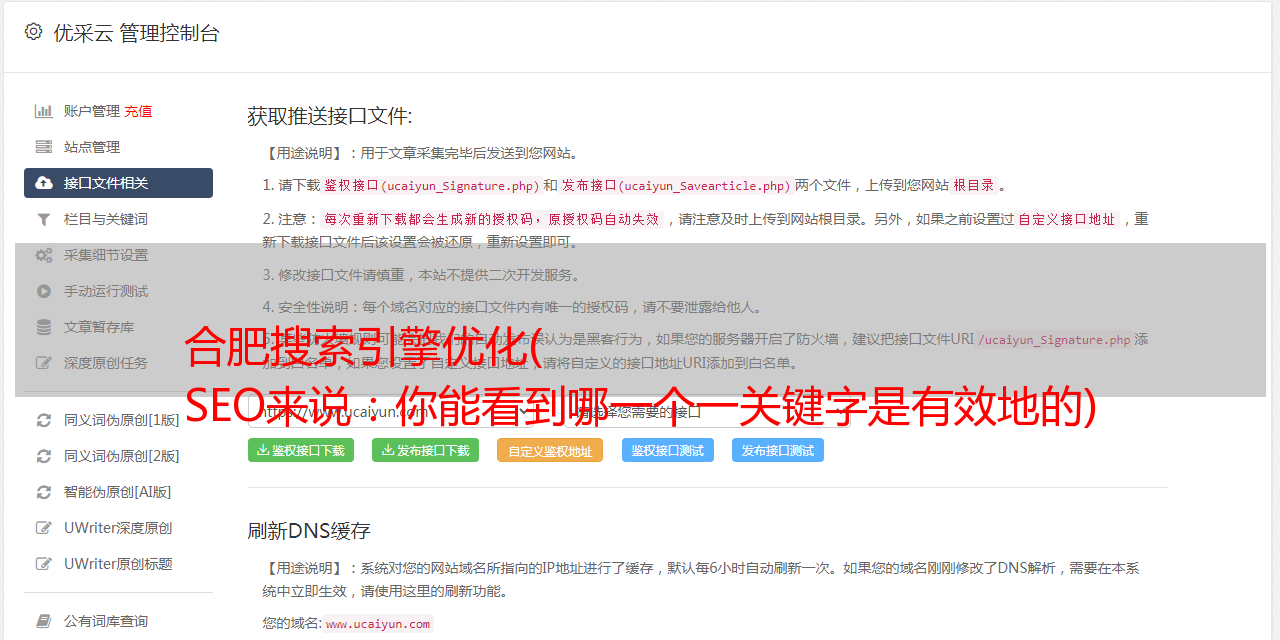Open UWriter深度原创 in the sidebar

coord(118,528)
